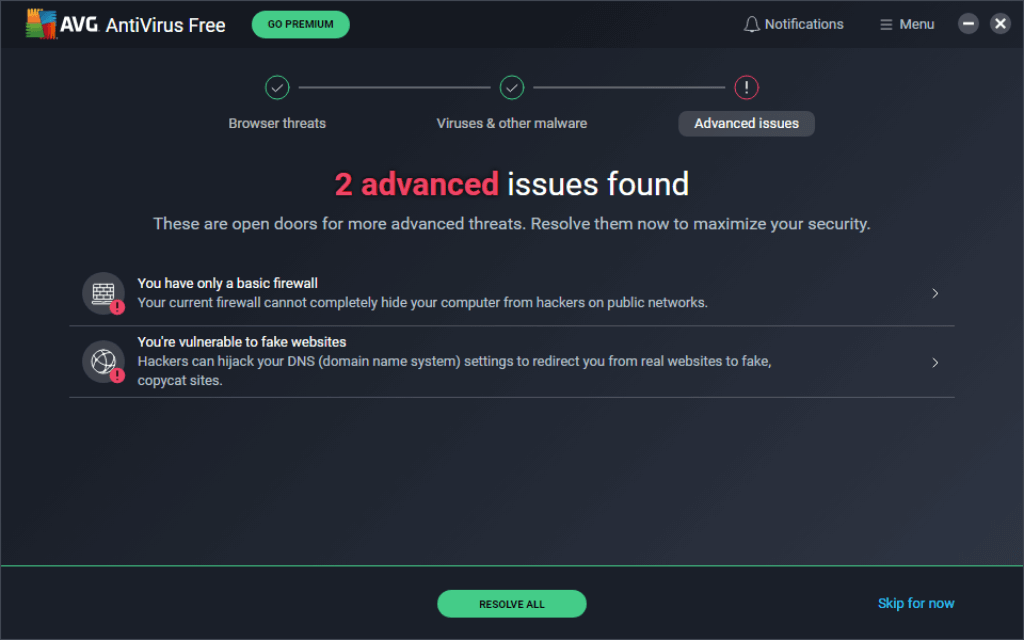Click the fake websites globe icon
The height and width of the screenshot is (640, 1024).
point(103,361)
